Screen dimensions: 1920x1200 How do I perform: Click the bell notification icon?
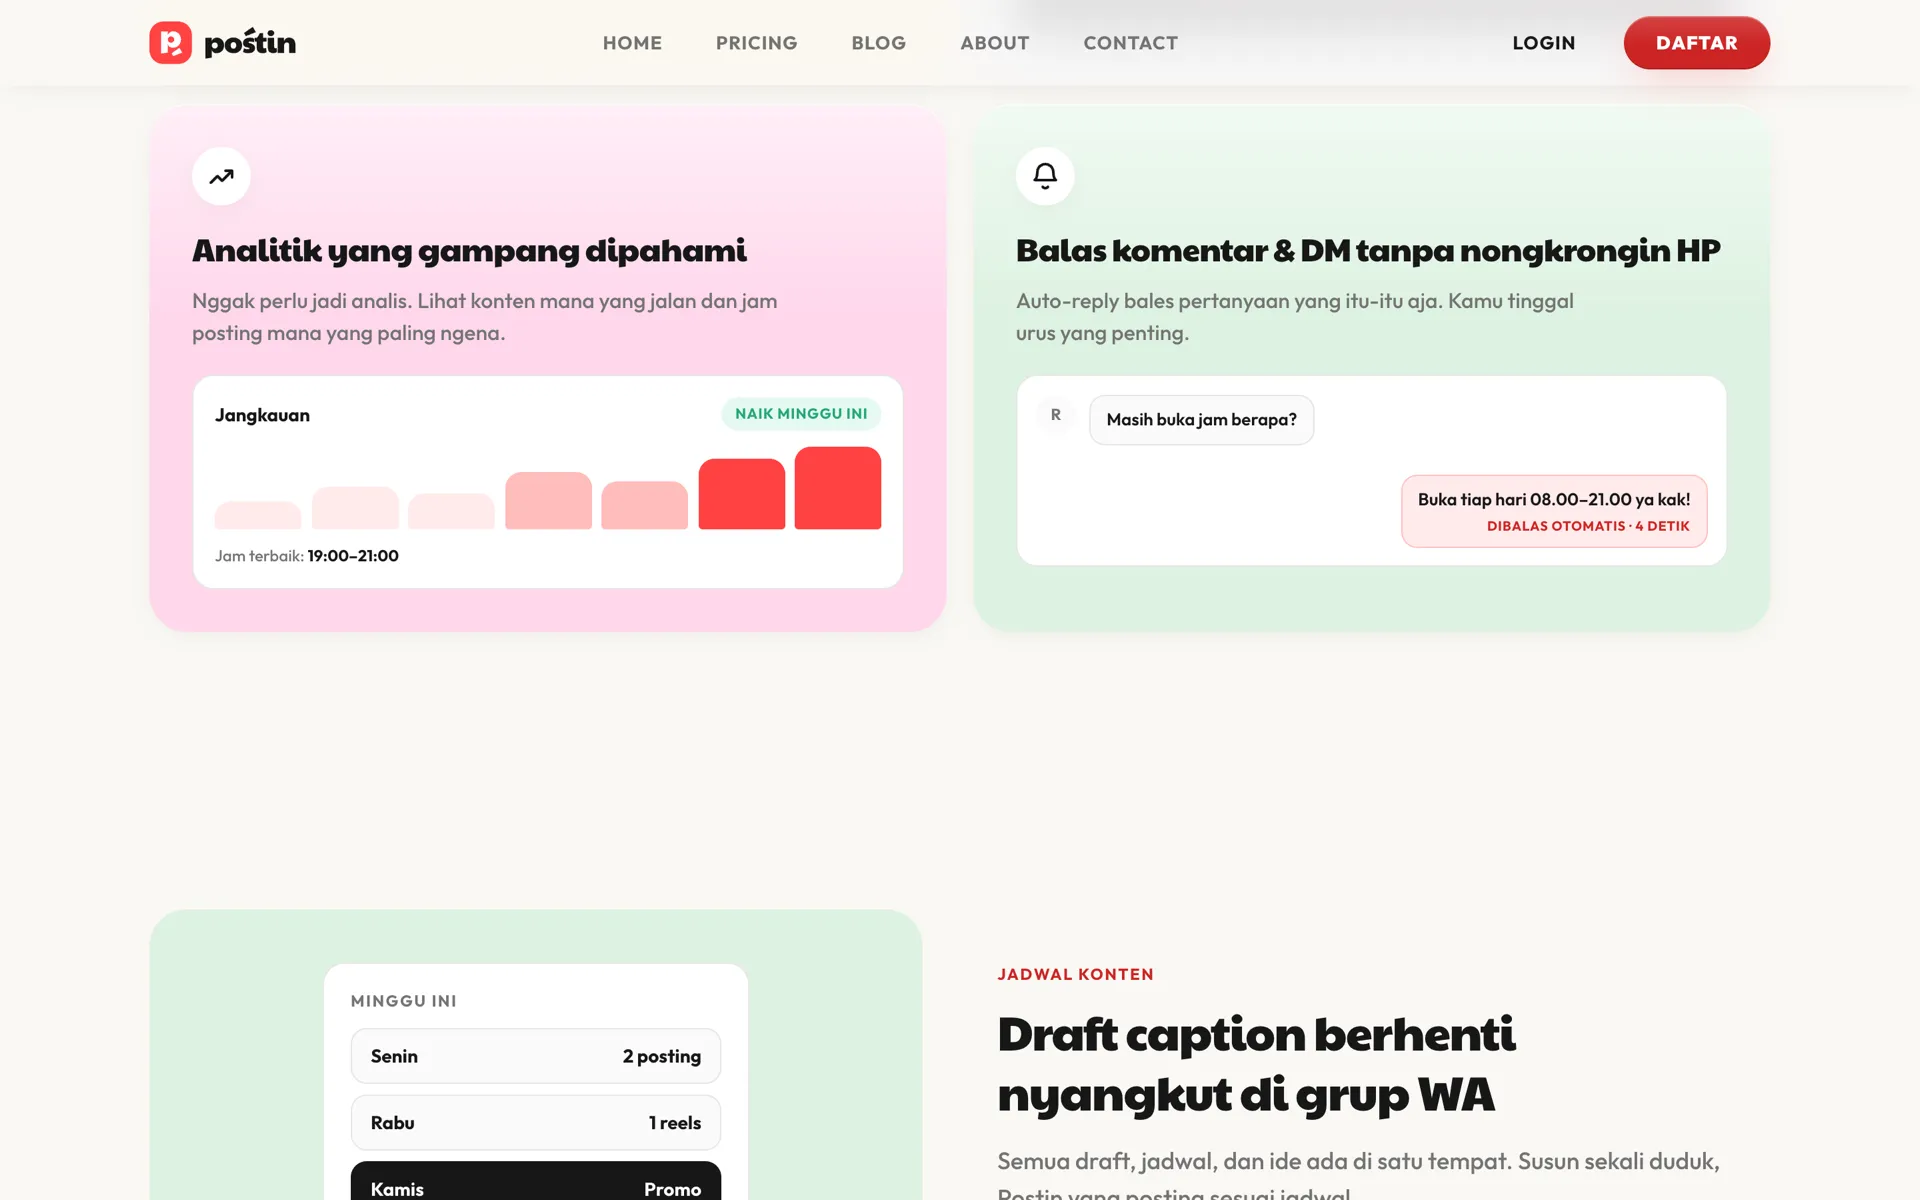[1045, 176]
